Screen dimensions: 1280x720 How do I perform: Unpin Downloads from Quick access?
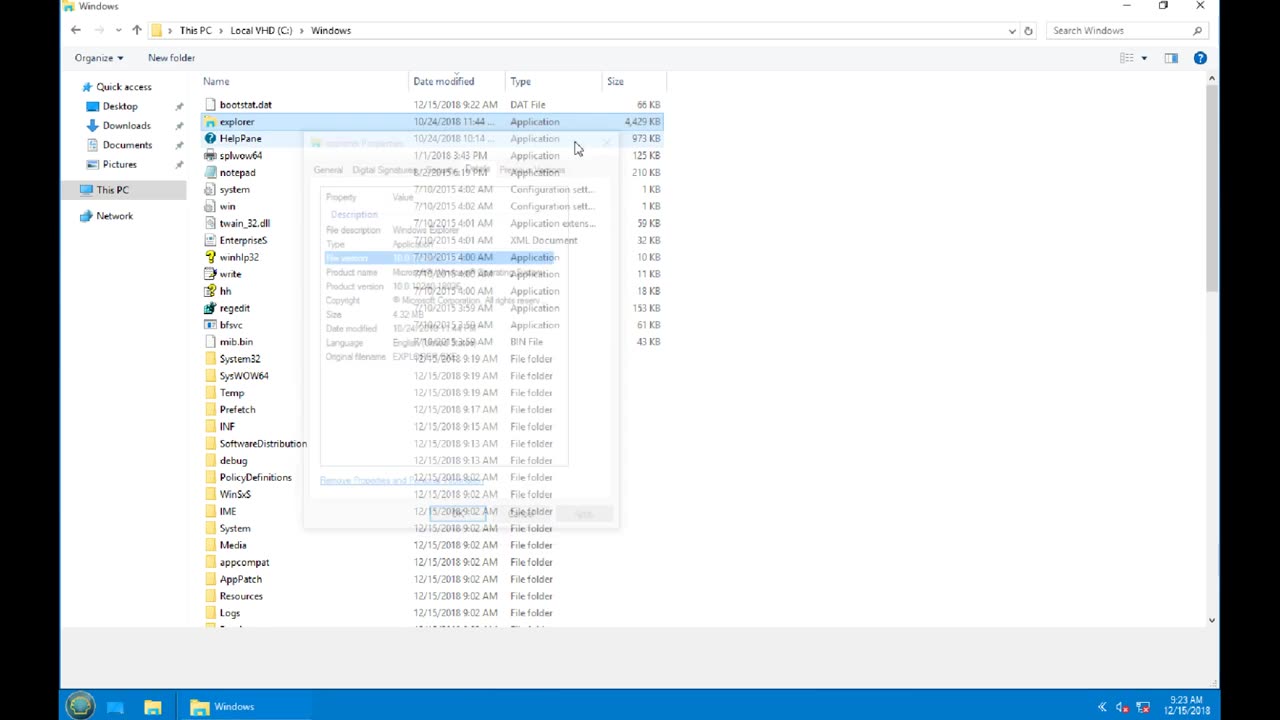[x=179, y=125]
